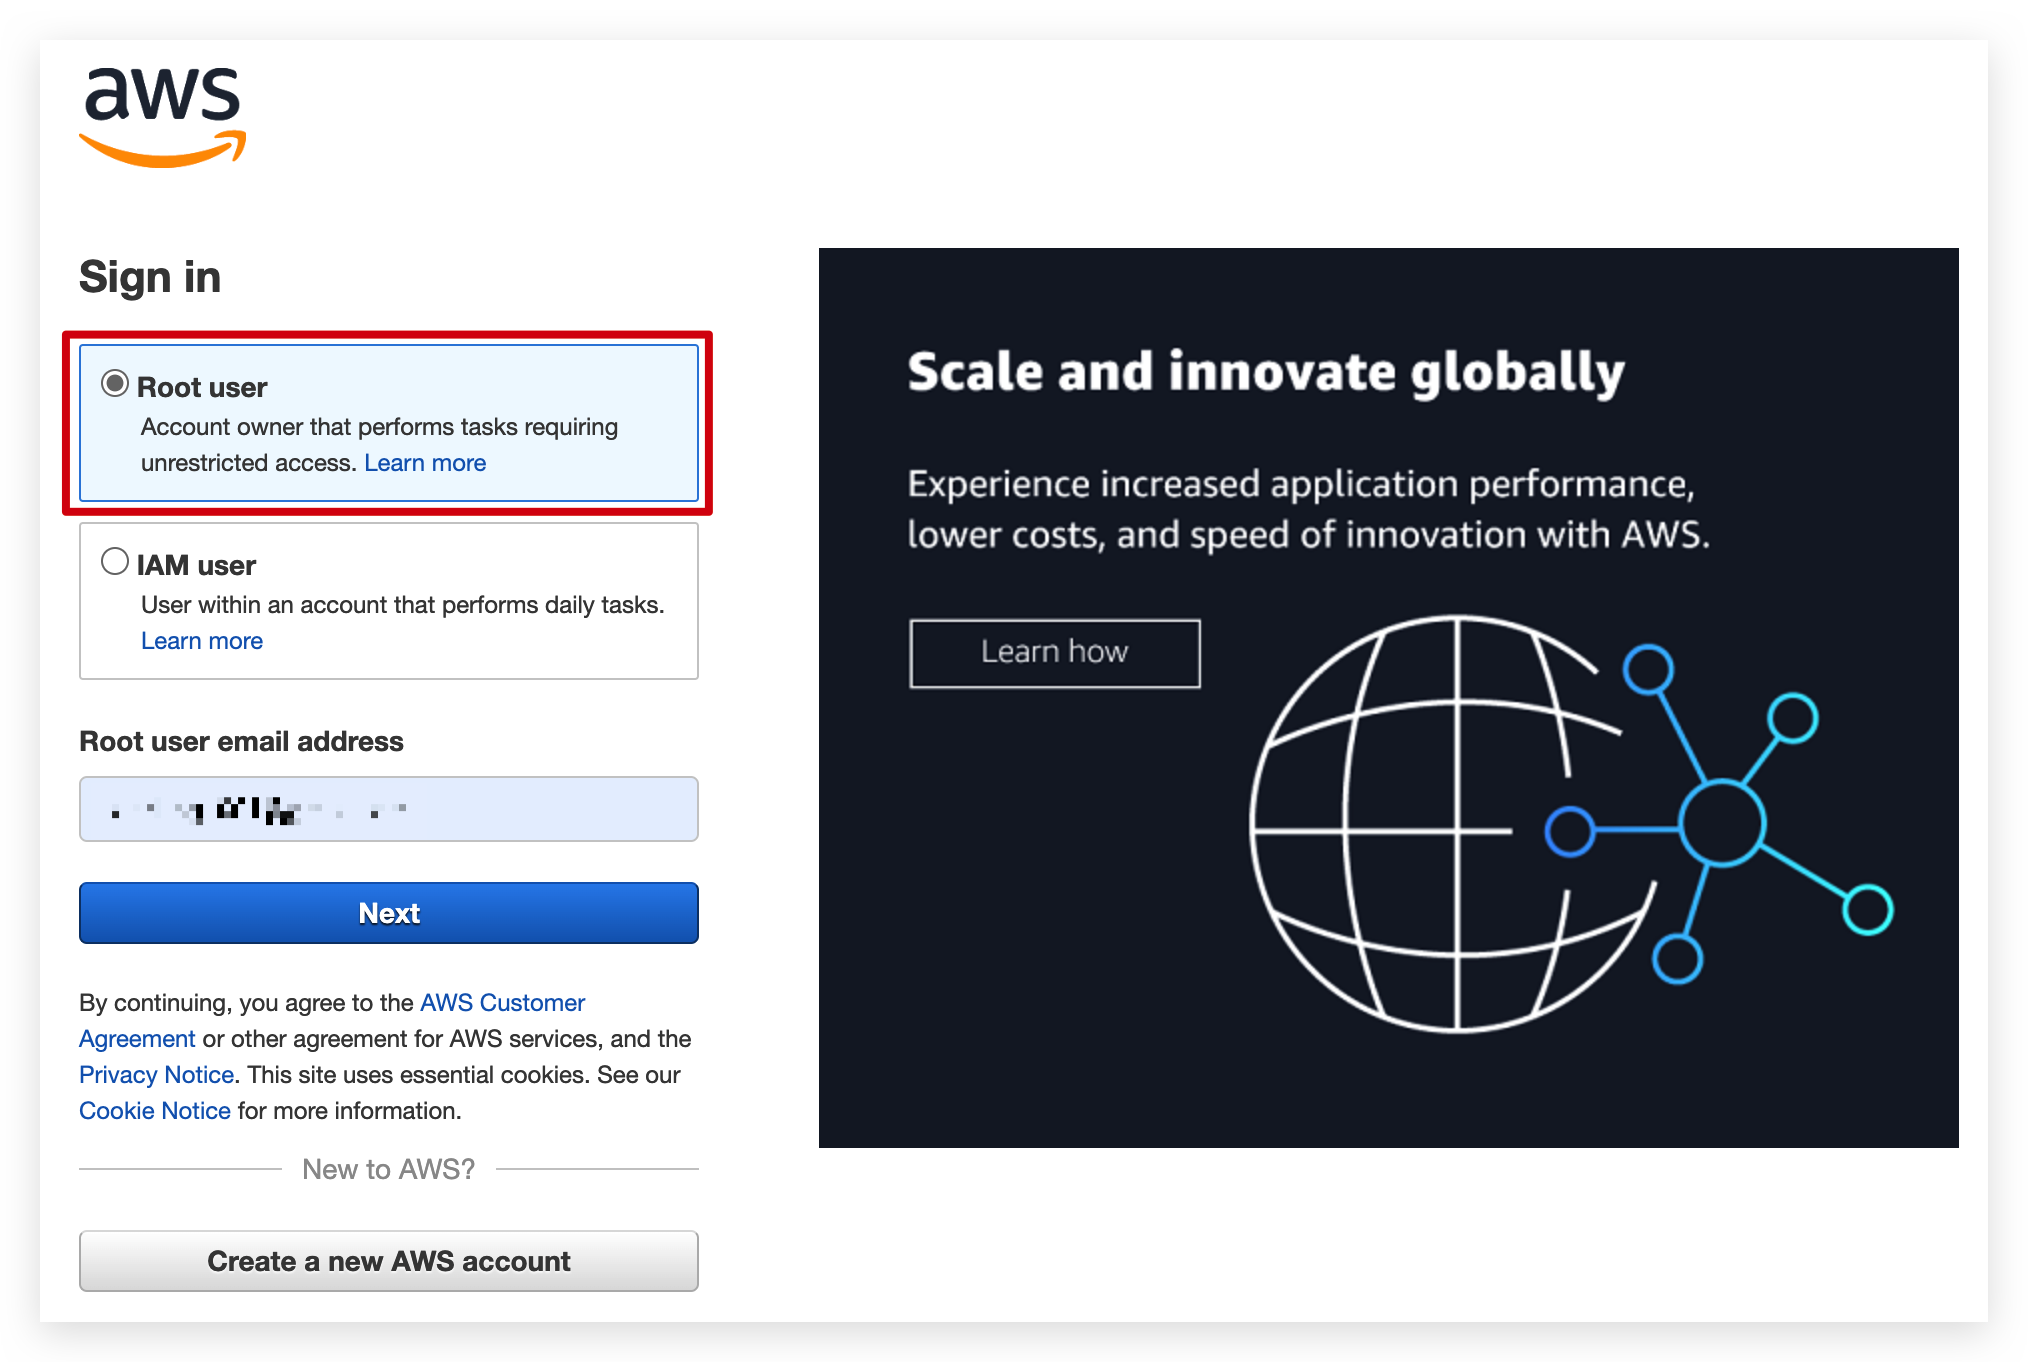The height and width of the screenshot is (1362, 2028).
Task: Click the Learn how banner button
Action: 1055,653
